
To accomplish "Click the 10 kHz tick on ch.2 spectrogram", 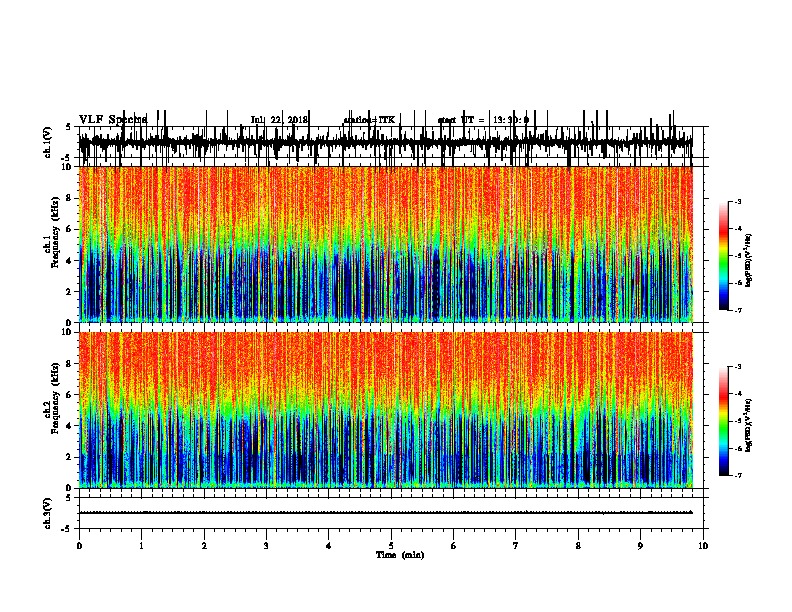I will point(67,332).
